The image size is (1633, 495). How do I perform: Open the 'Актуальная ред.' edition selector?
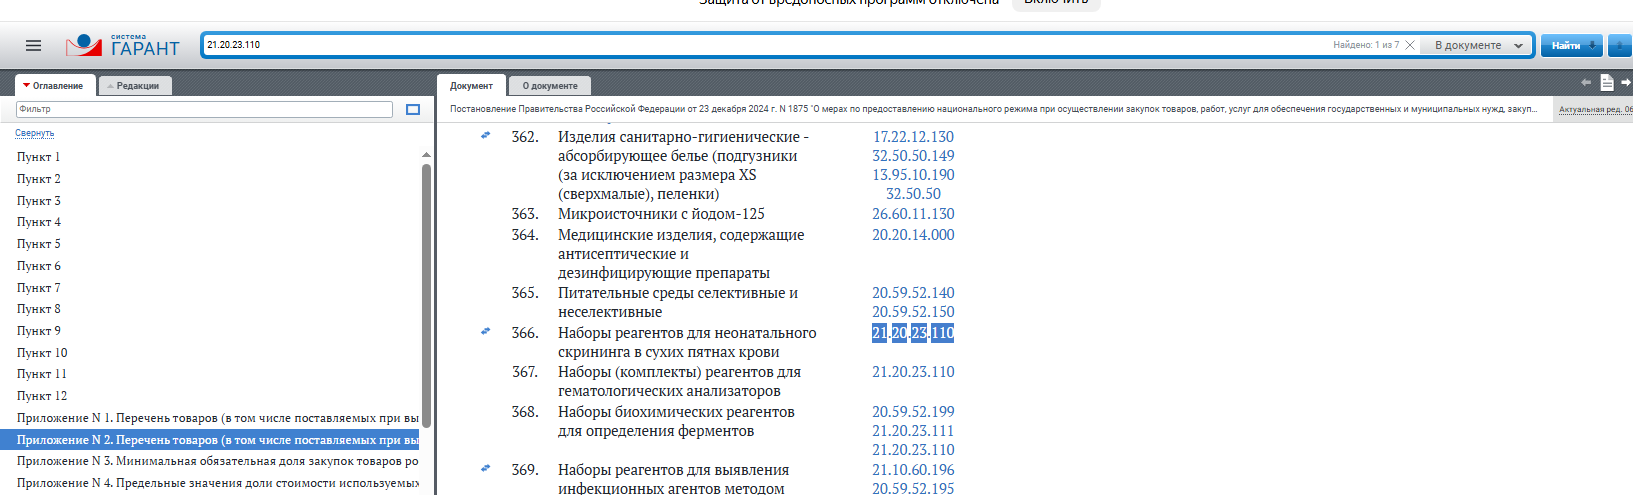click(1595, 109)
